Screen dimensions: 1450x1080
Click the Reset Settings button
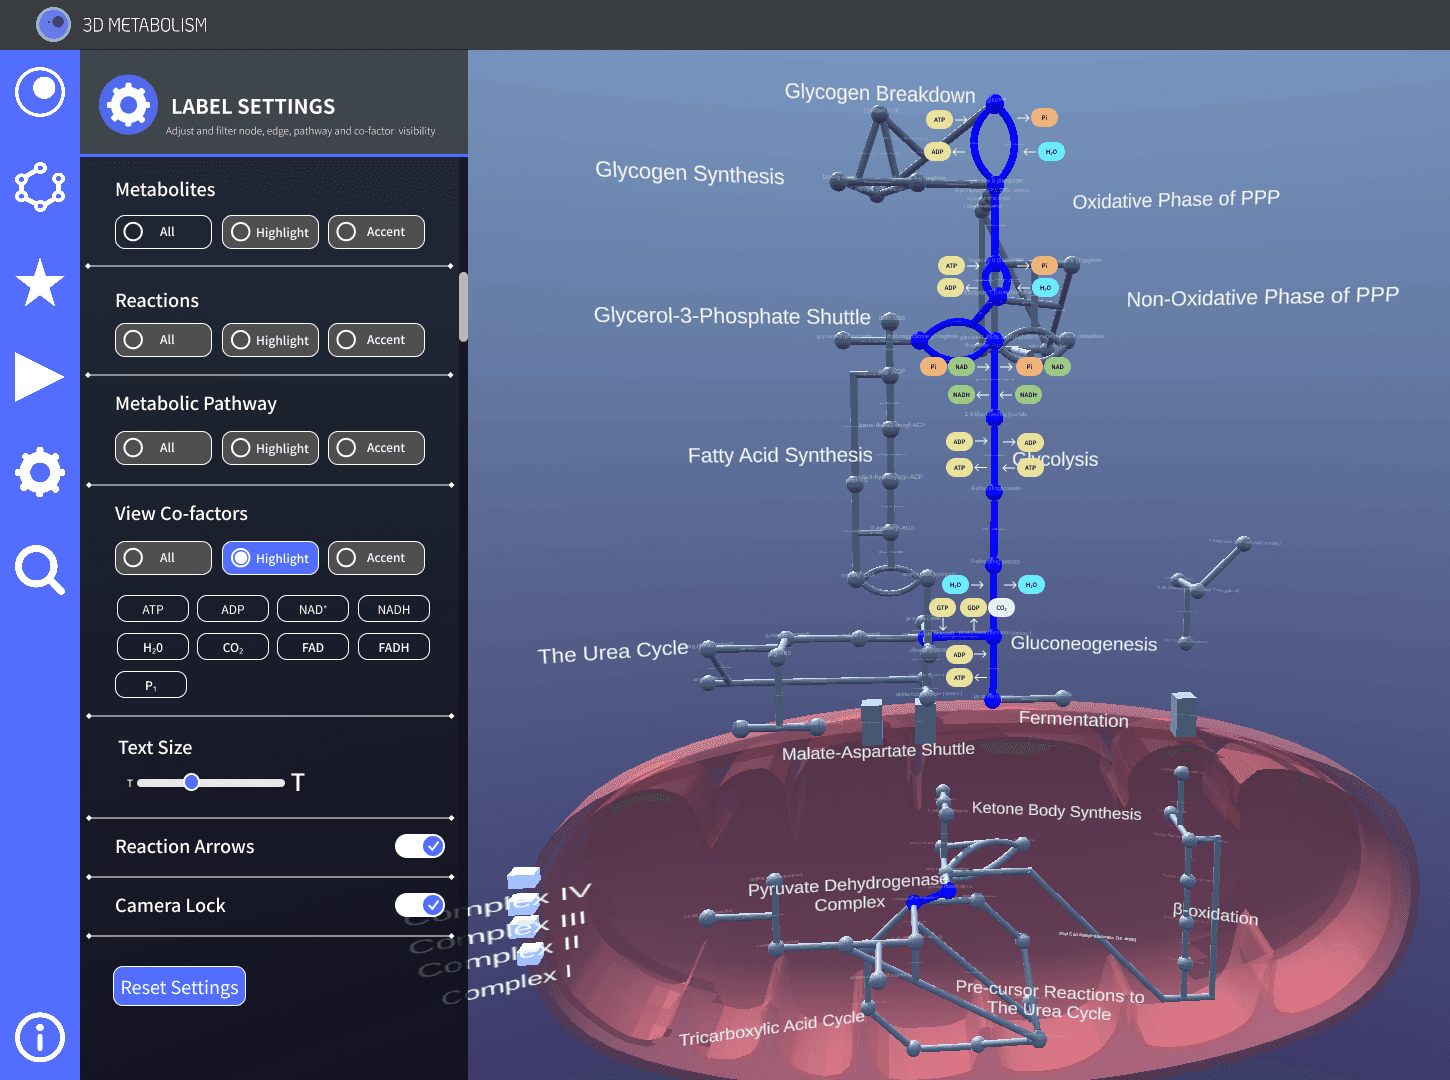tap(179, 986)
